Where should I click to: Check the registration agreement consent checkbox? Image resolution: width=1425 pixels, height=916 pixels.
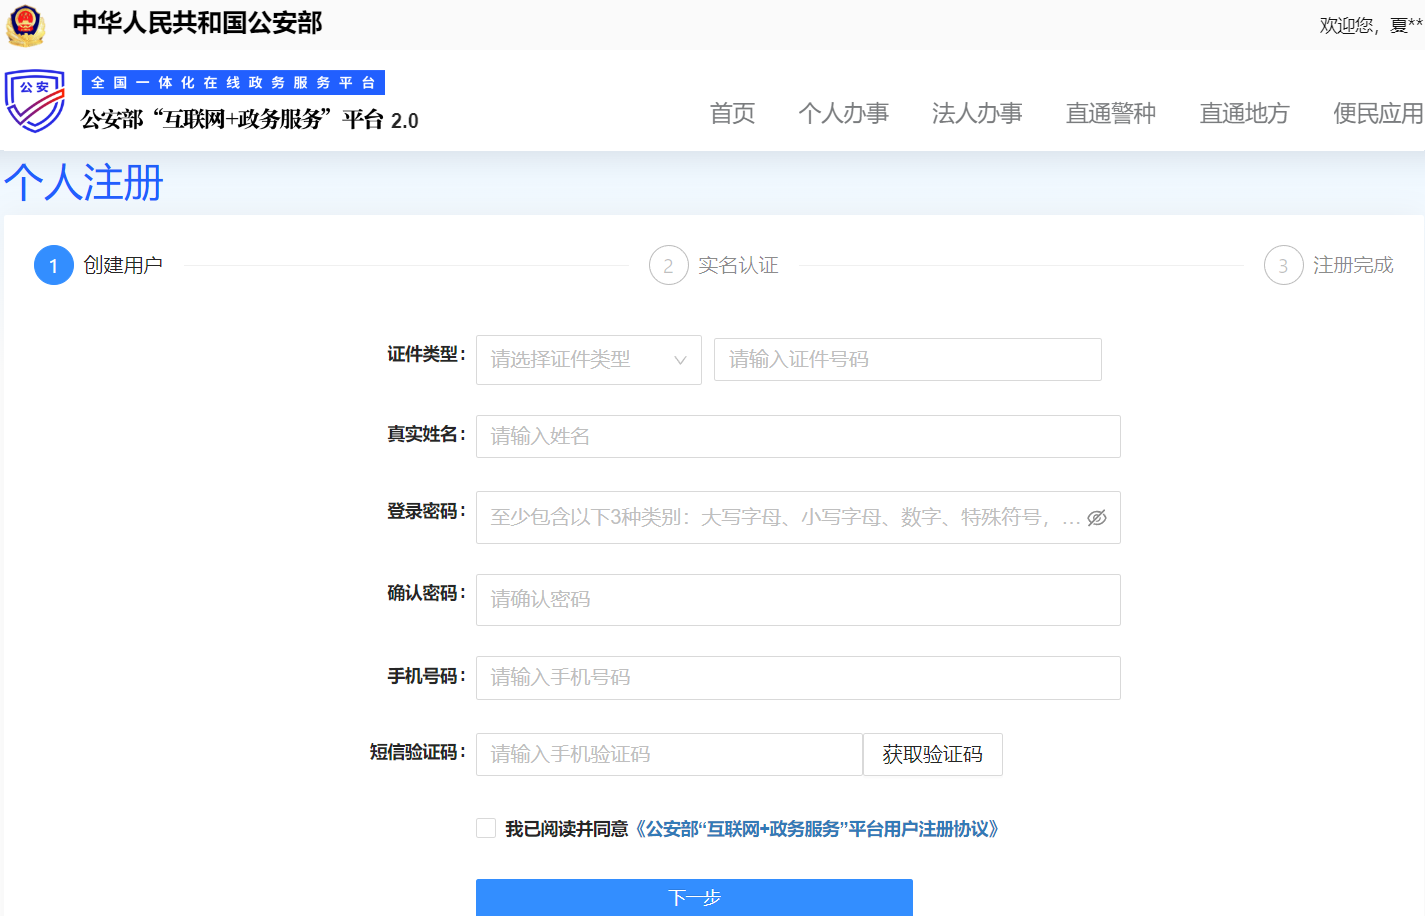point(486,827)
